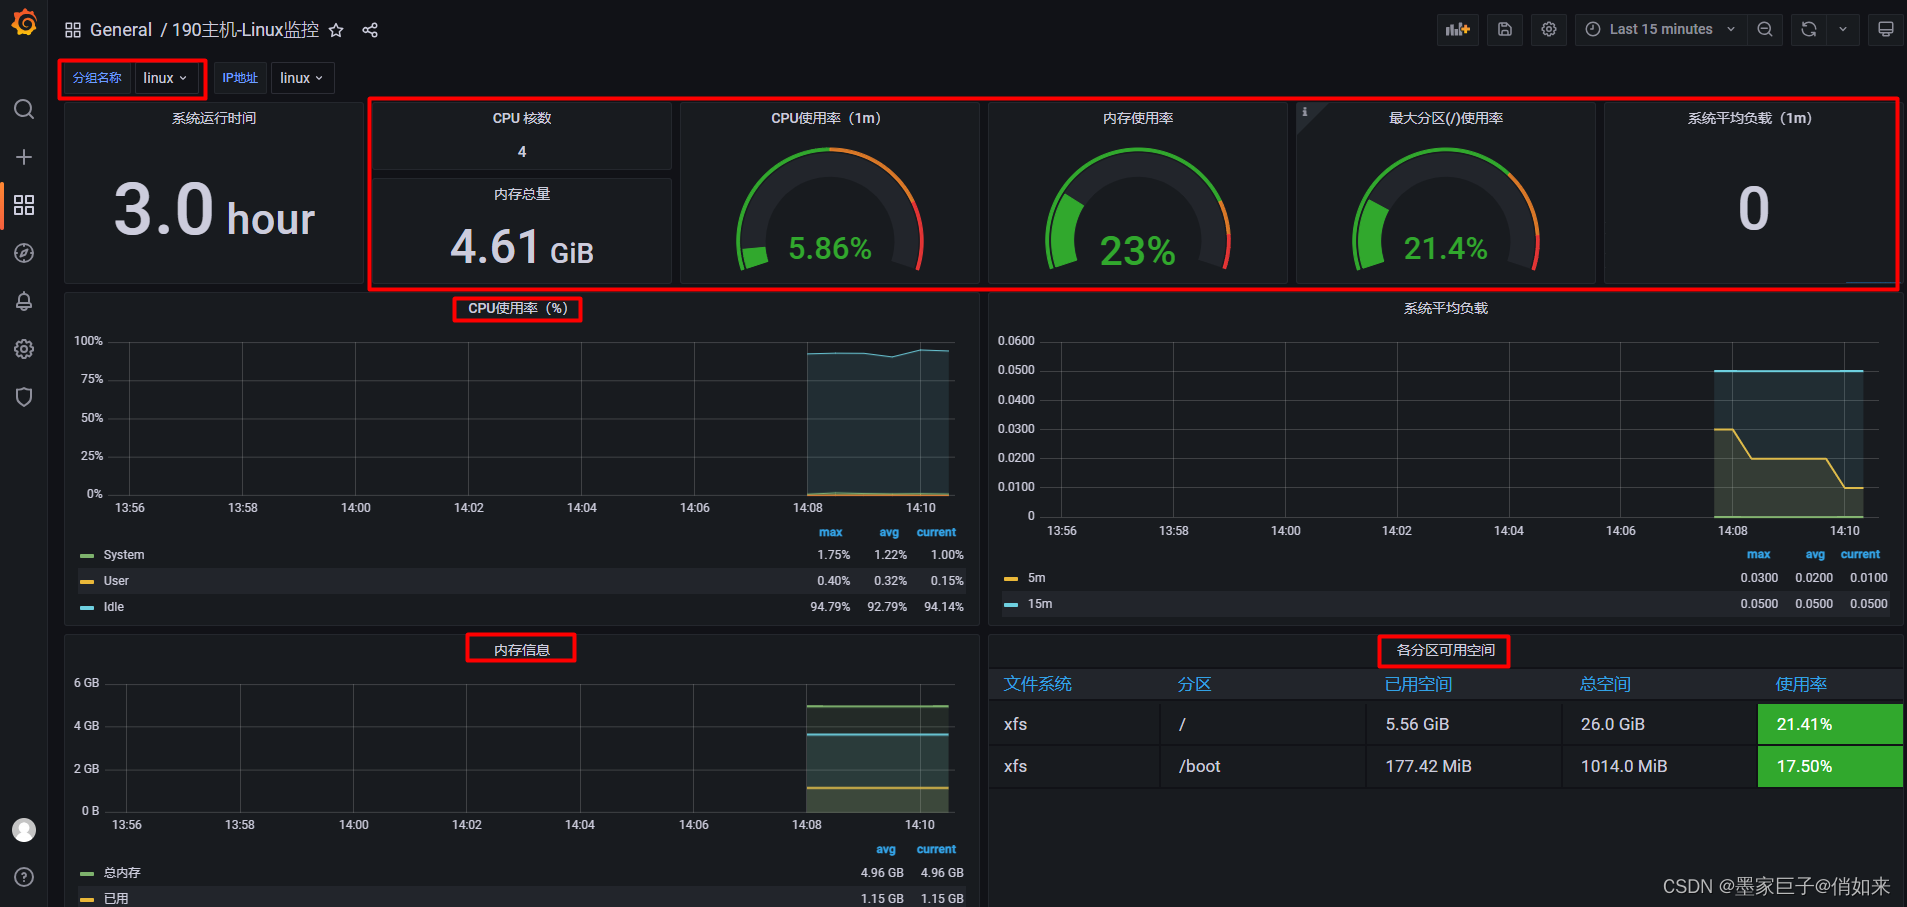Image resolution: width=1907 pixels, height=907 pixels.
Task: Open the 内存总量 panel title menu
Action: coord(522,194)
